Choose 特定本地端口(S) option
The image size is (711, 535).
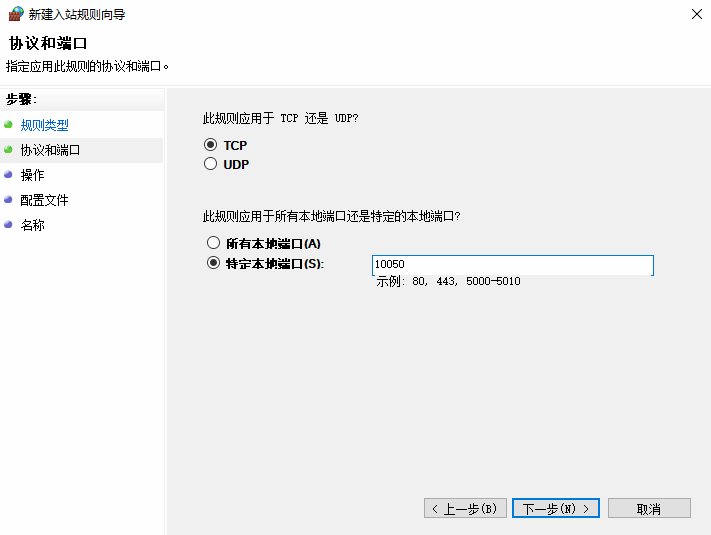[214, 263]
